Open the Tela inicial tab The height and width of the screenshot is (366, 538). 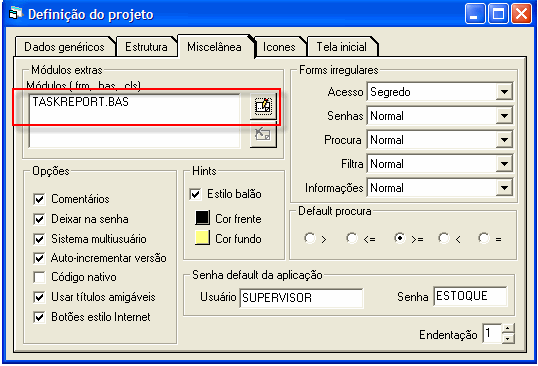tap(342, 47)
